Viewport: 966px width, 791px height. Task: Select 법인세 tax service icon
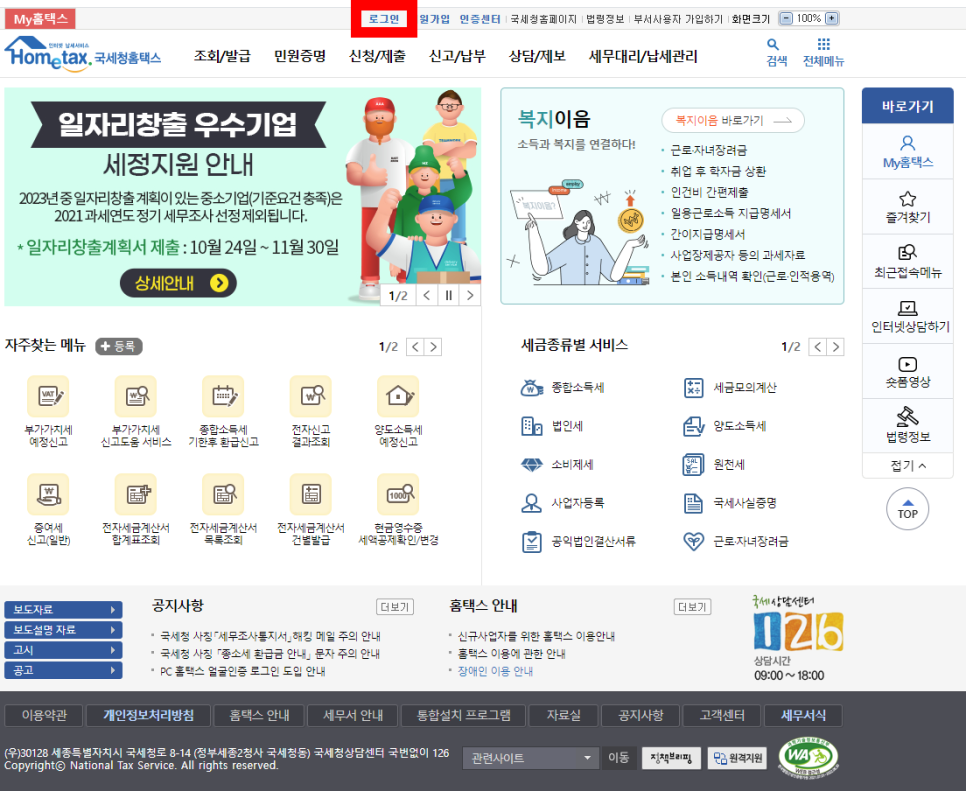coord(532,426)
